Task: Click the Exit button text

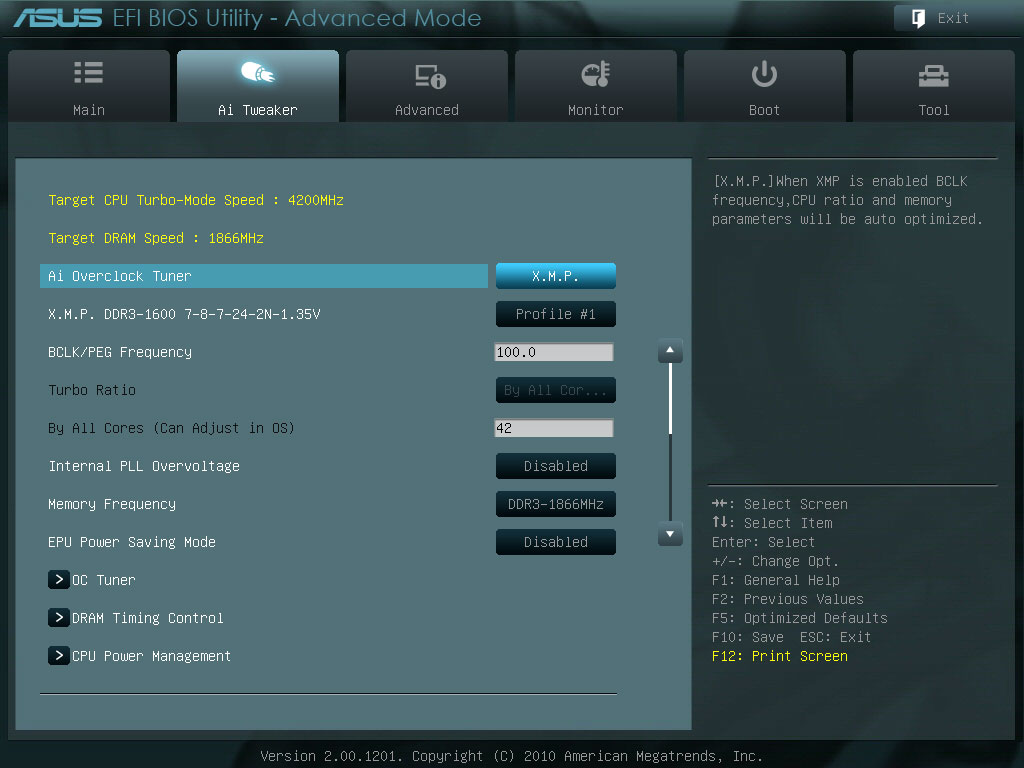Action: tap(953, 18)
